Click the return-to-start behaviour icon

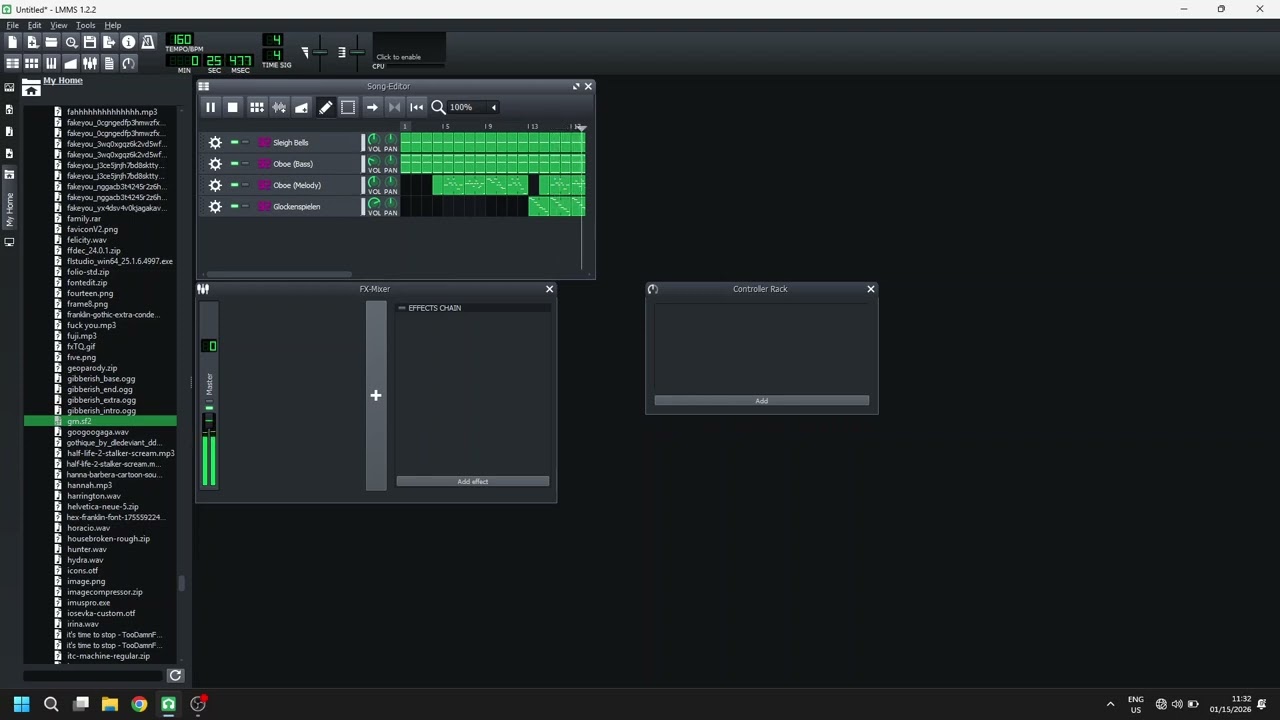(416, 107)
